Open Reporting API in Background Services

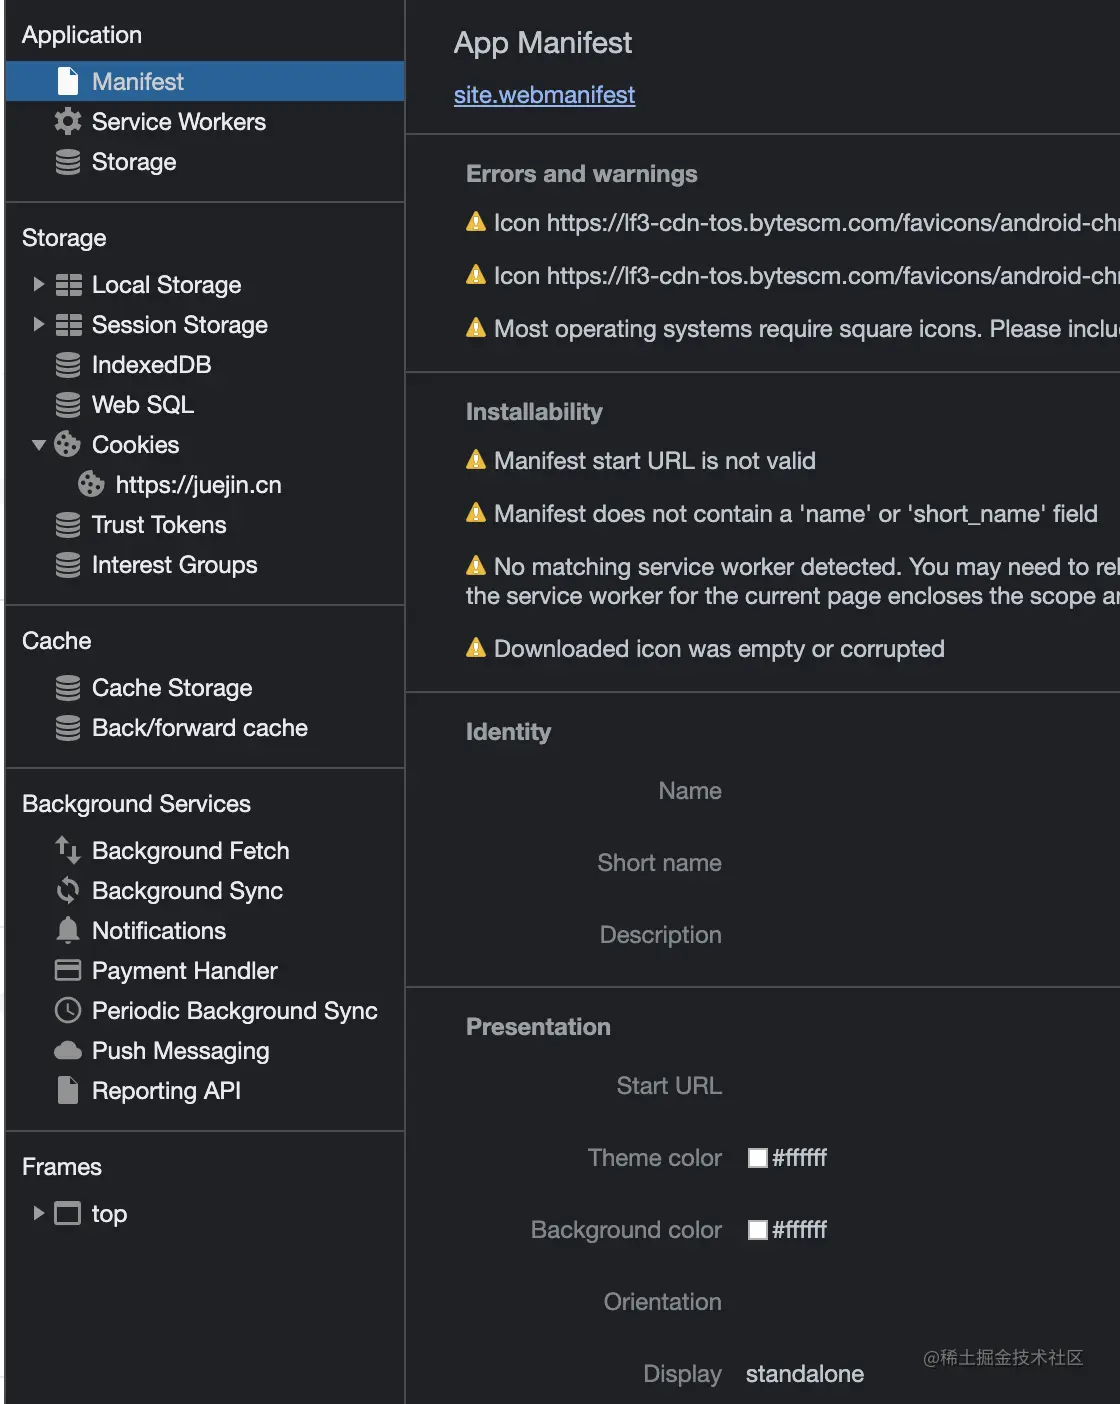(x=166, y=1091)
